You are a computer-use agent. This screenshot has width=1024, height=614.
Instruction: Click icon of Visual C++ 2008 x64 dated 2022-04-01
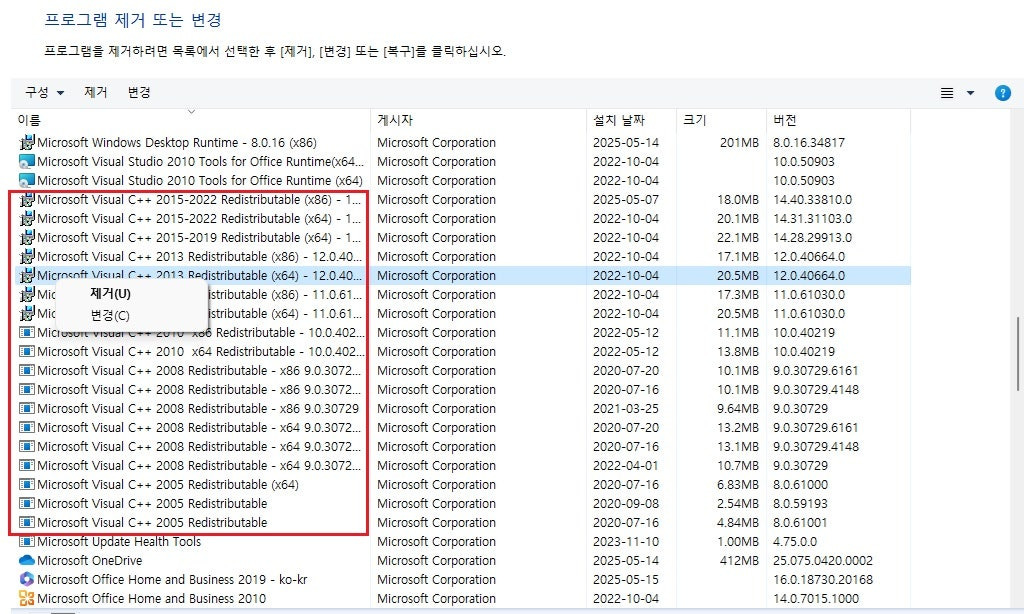tap(27, 465)
